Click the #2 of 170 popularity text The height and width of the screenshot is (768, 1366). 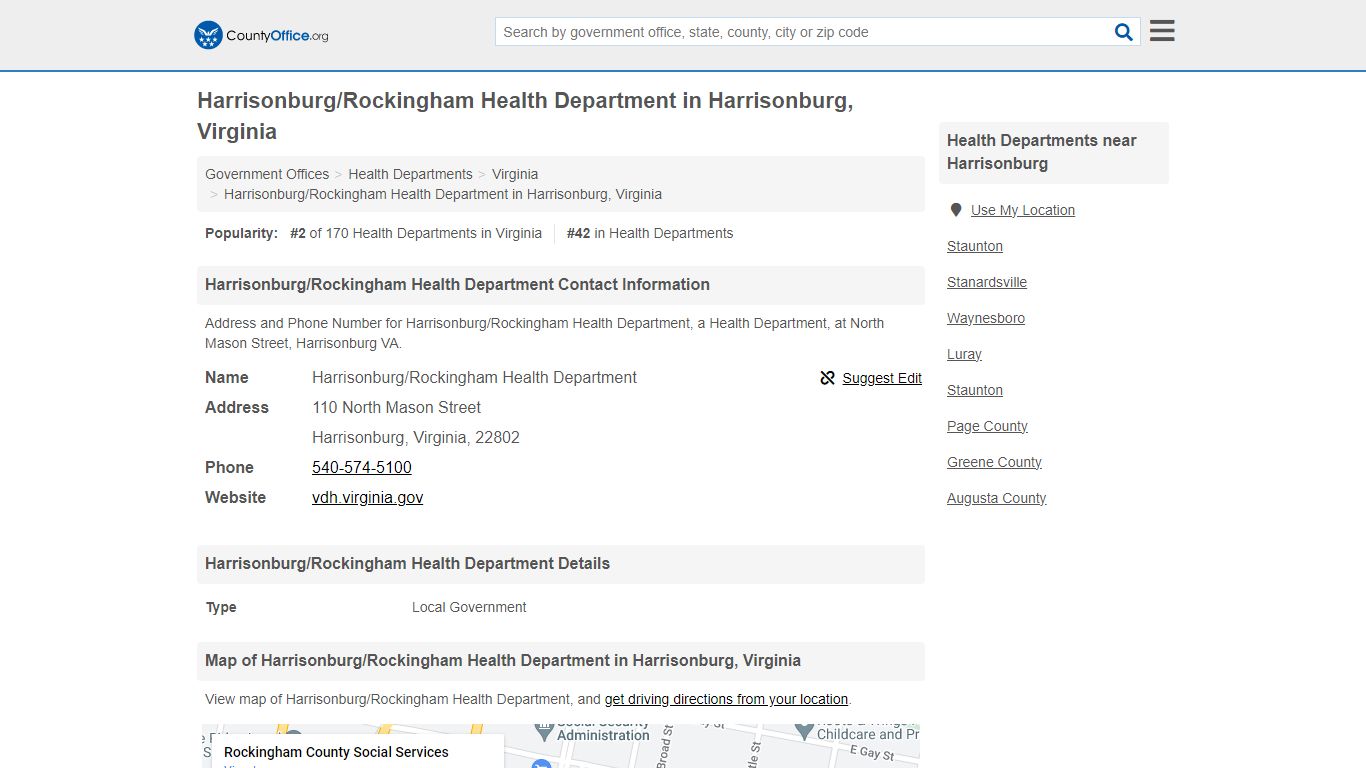(416, 233)
